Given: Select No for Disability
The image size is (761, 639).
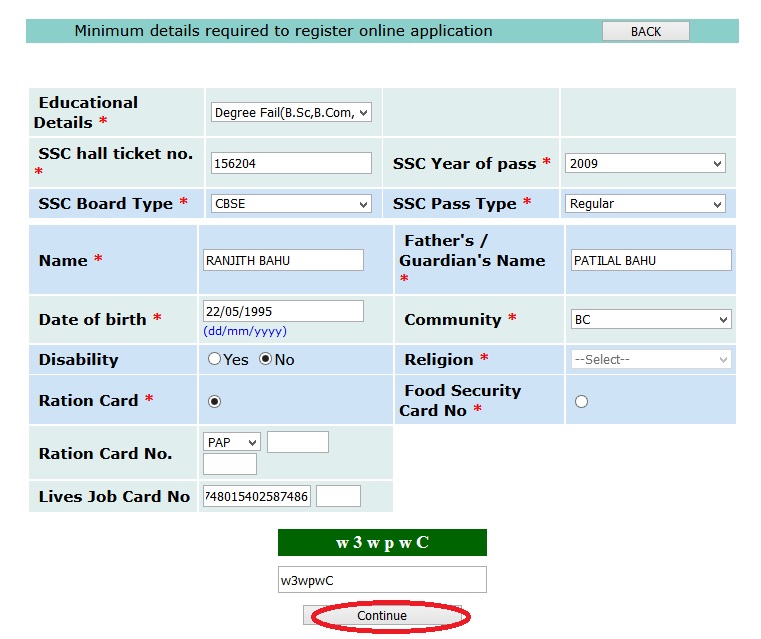Looking at the screenshot, I should (266, 359).
